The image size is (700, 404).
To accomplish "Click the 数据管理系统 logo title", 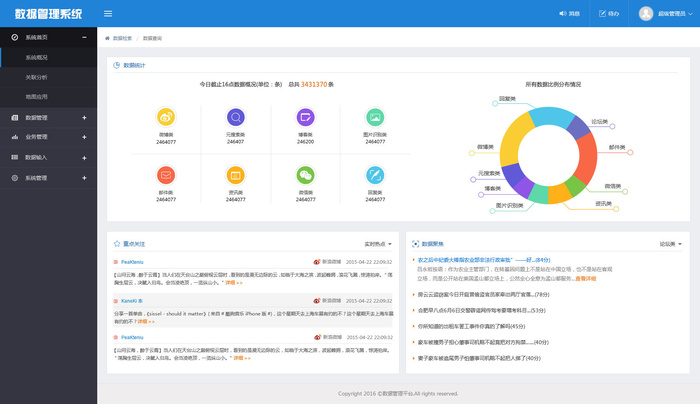I will coord(48,14).
